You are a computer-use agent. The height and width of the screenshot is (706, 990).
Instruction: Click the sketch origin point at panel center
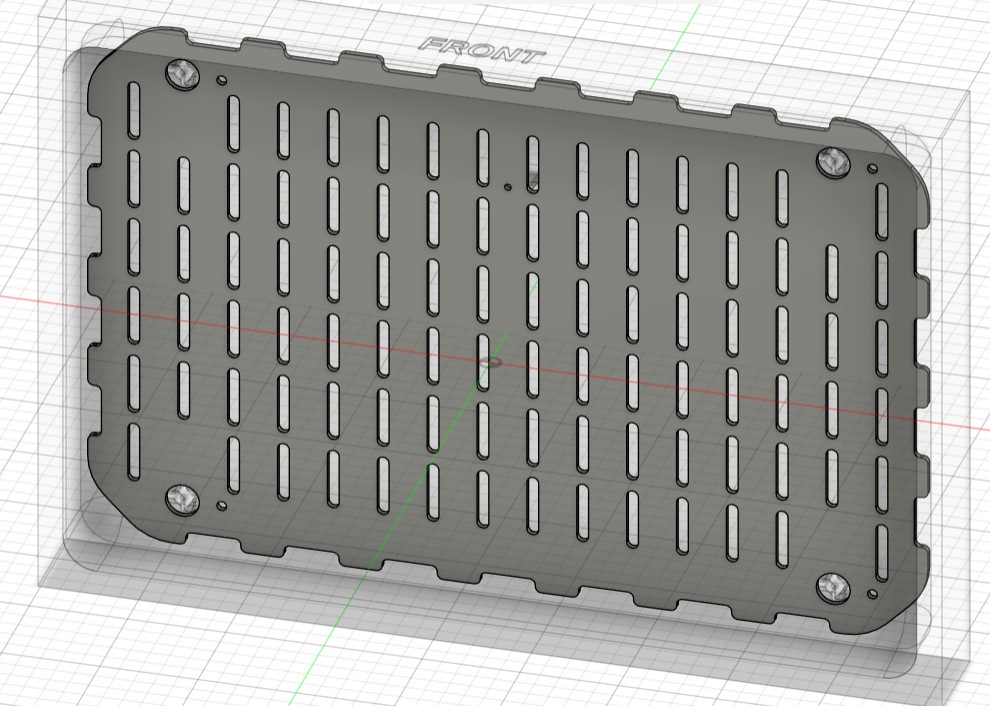(490, 362)
